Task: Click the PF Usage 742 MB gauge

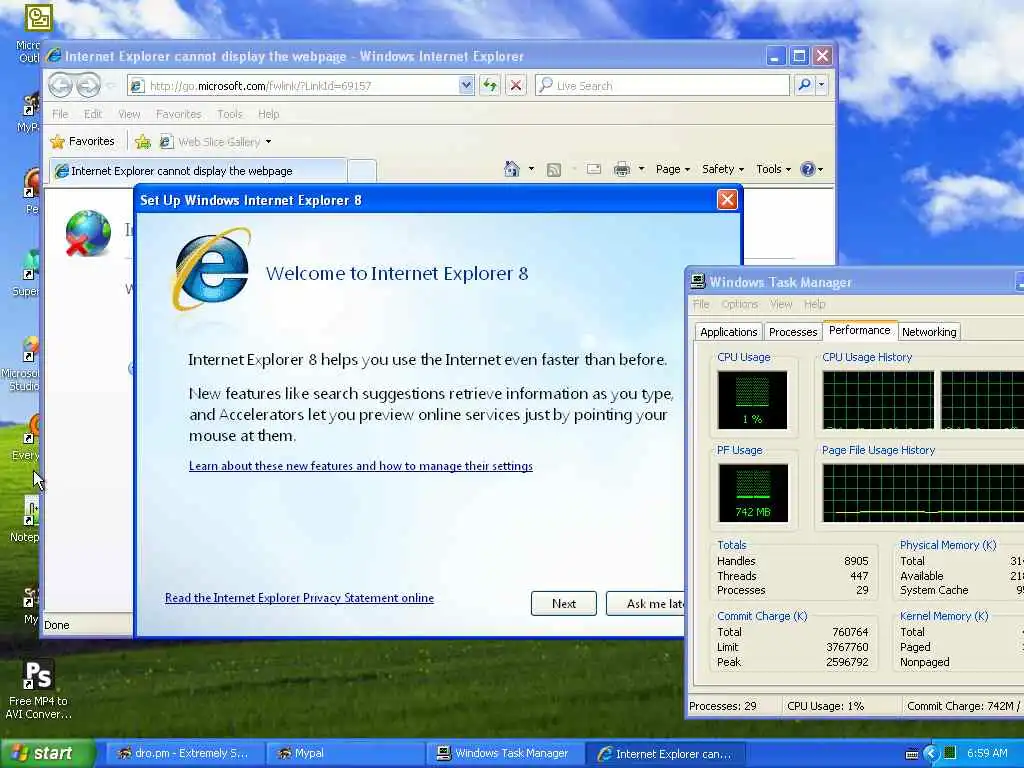Action: pos(753,493)
